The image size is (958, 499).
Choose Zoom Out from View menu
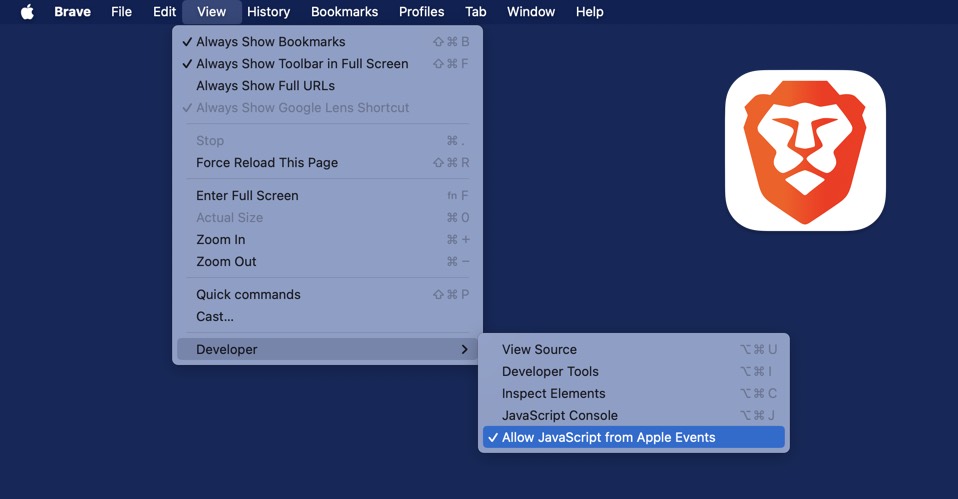click(x=327, y=261)
